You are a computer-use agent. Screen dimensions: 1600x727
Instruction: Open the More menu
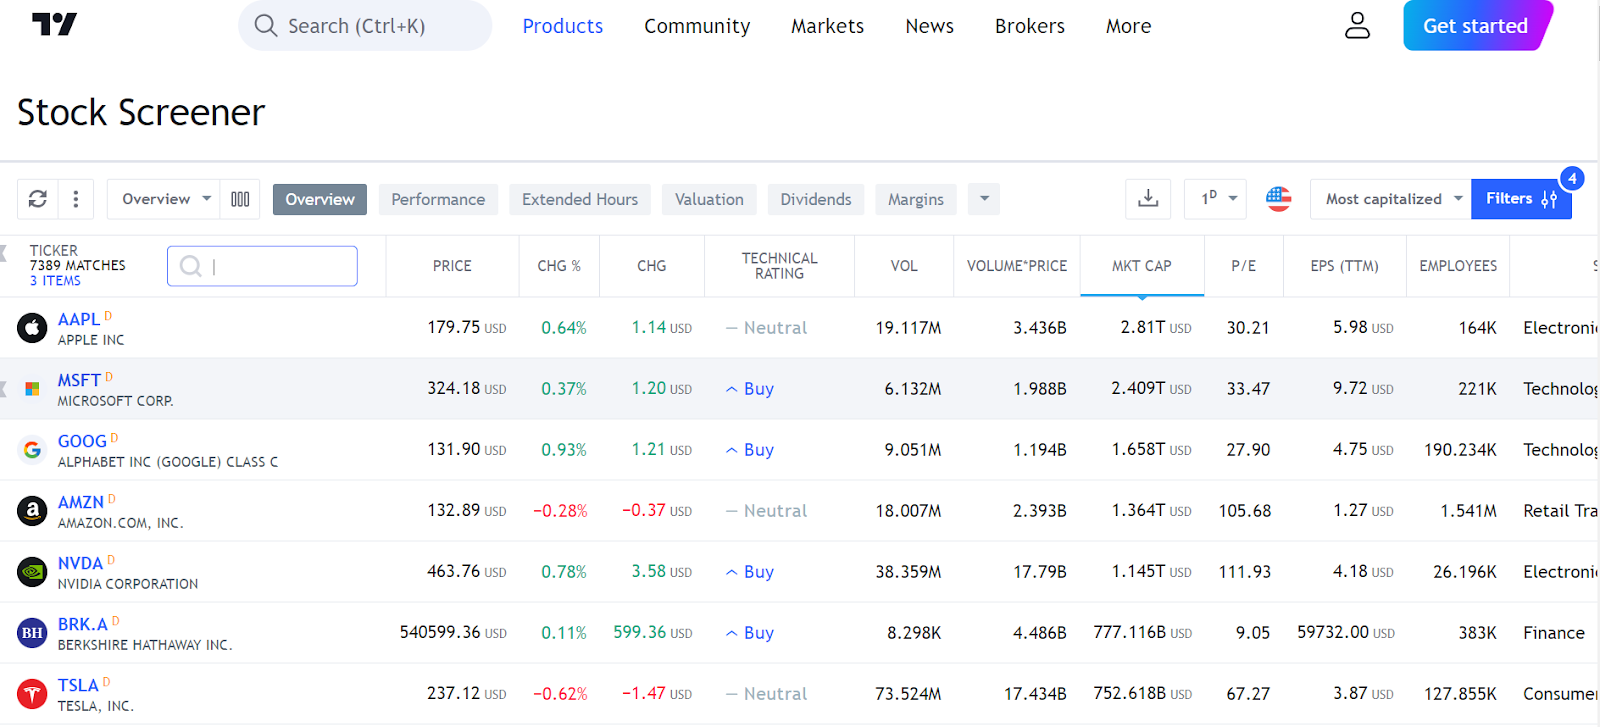[1129, 26]
